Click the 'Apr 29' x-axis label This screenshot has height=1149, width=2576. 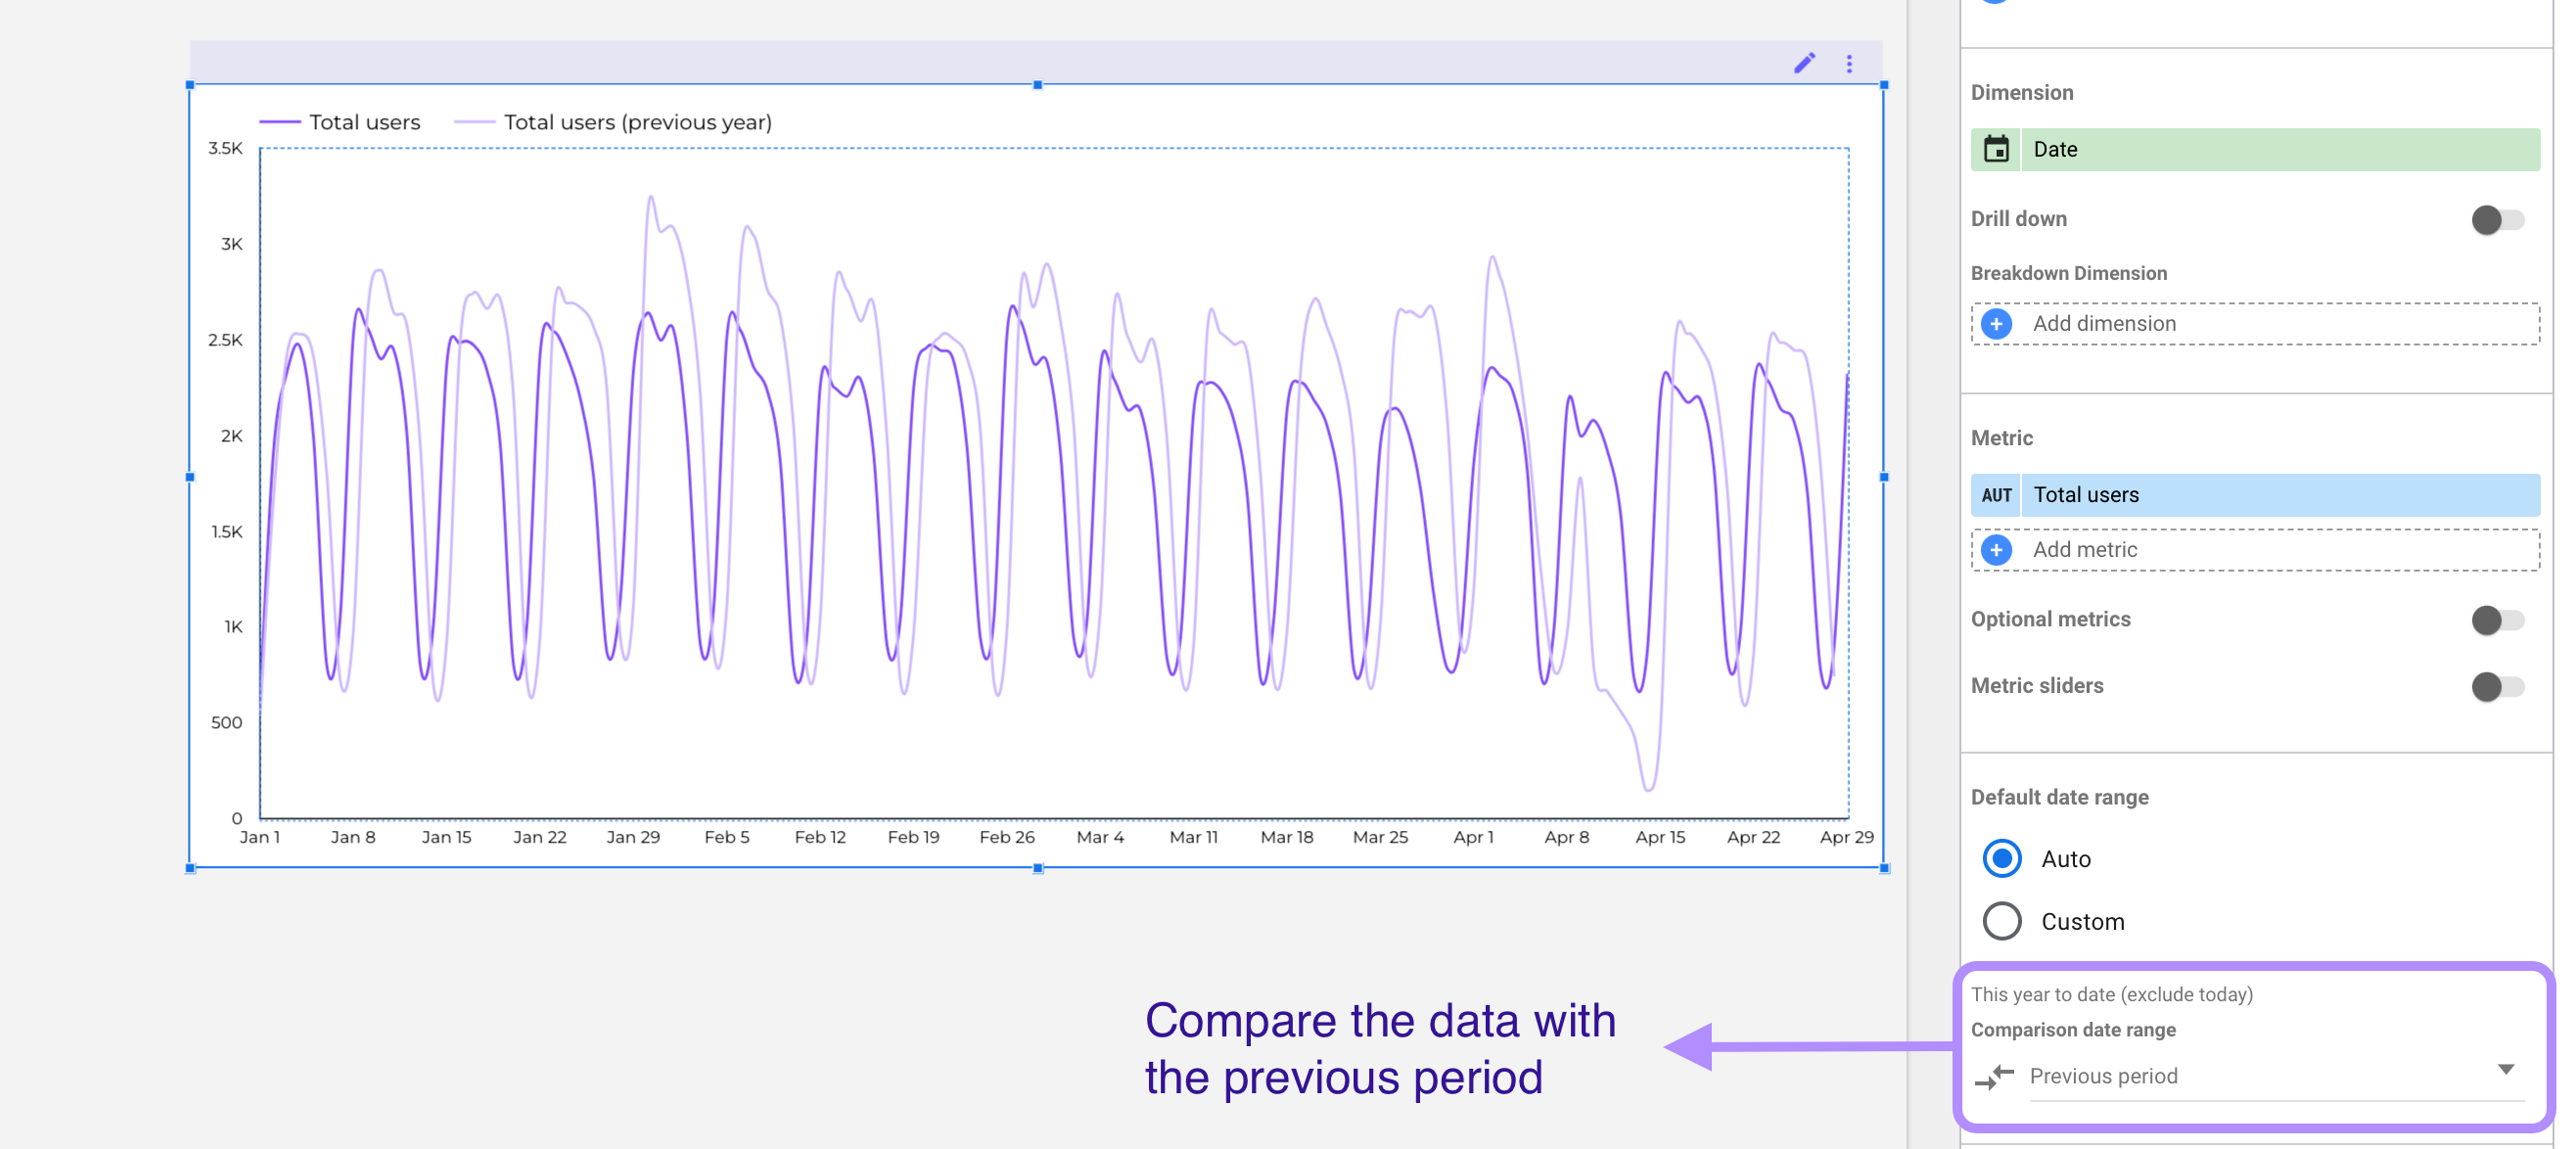click(1846, 837)
